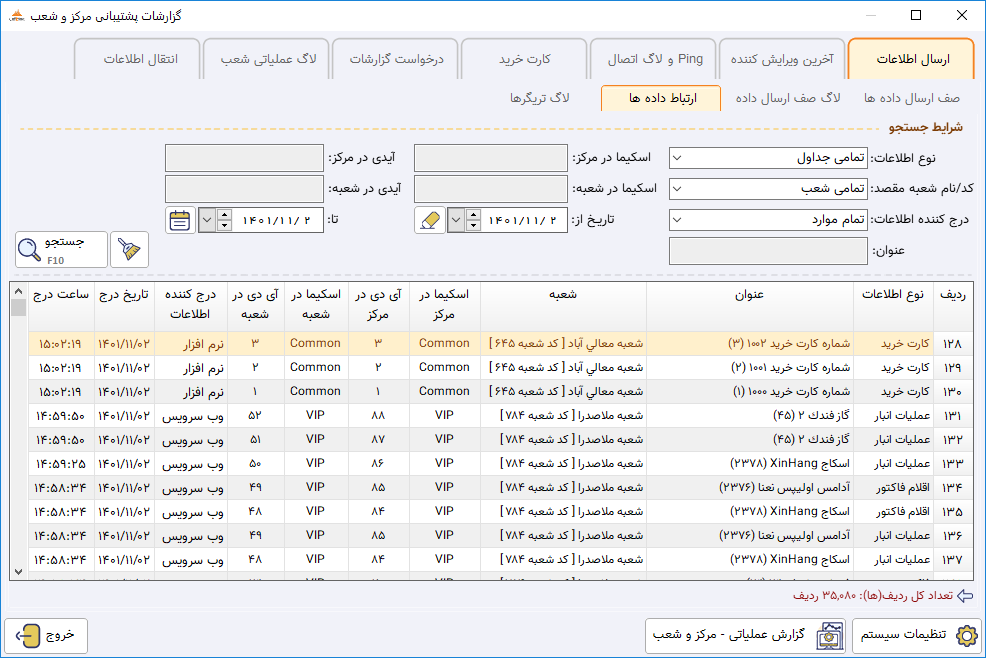The image size is (986, 658).
Task: Select the لاگ عملیاتی شعب tab
Action: (x=267, y=59)
